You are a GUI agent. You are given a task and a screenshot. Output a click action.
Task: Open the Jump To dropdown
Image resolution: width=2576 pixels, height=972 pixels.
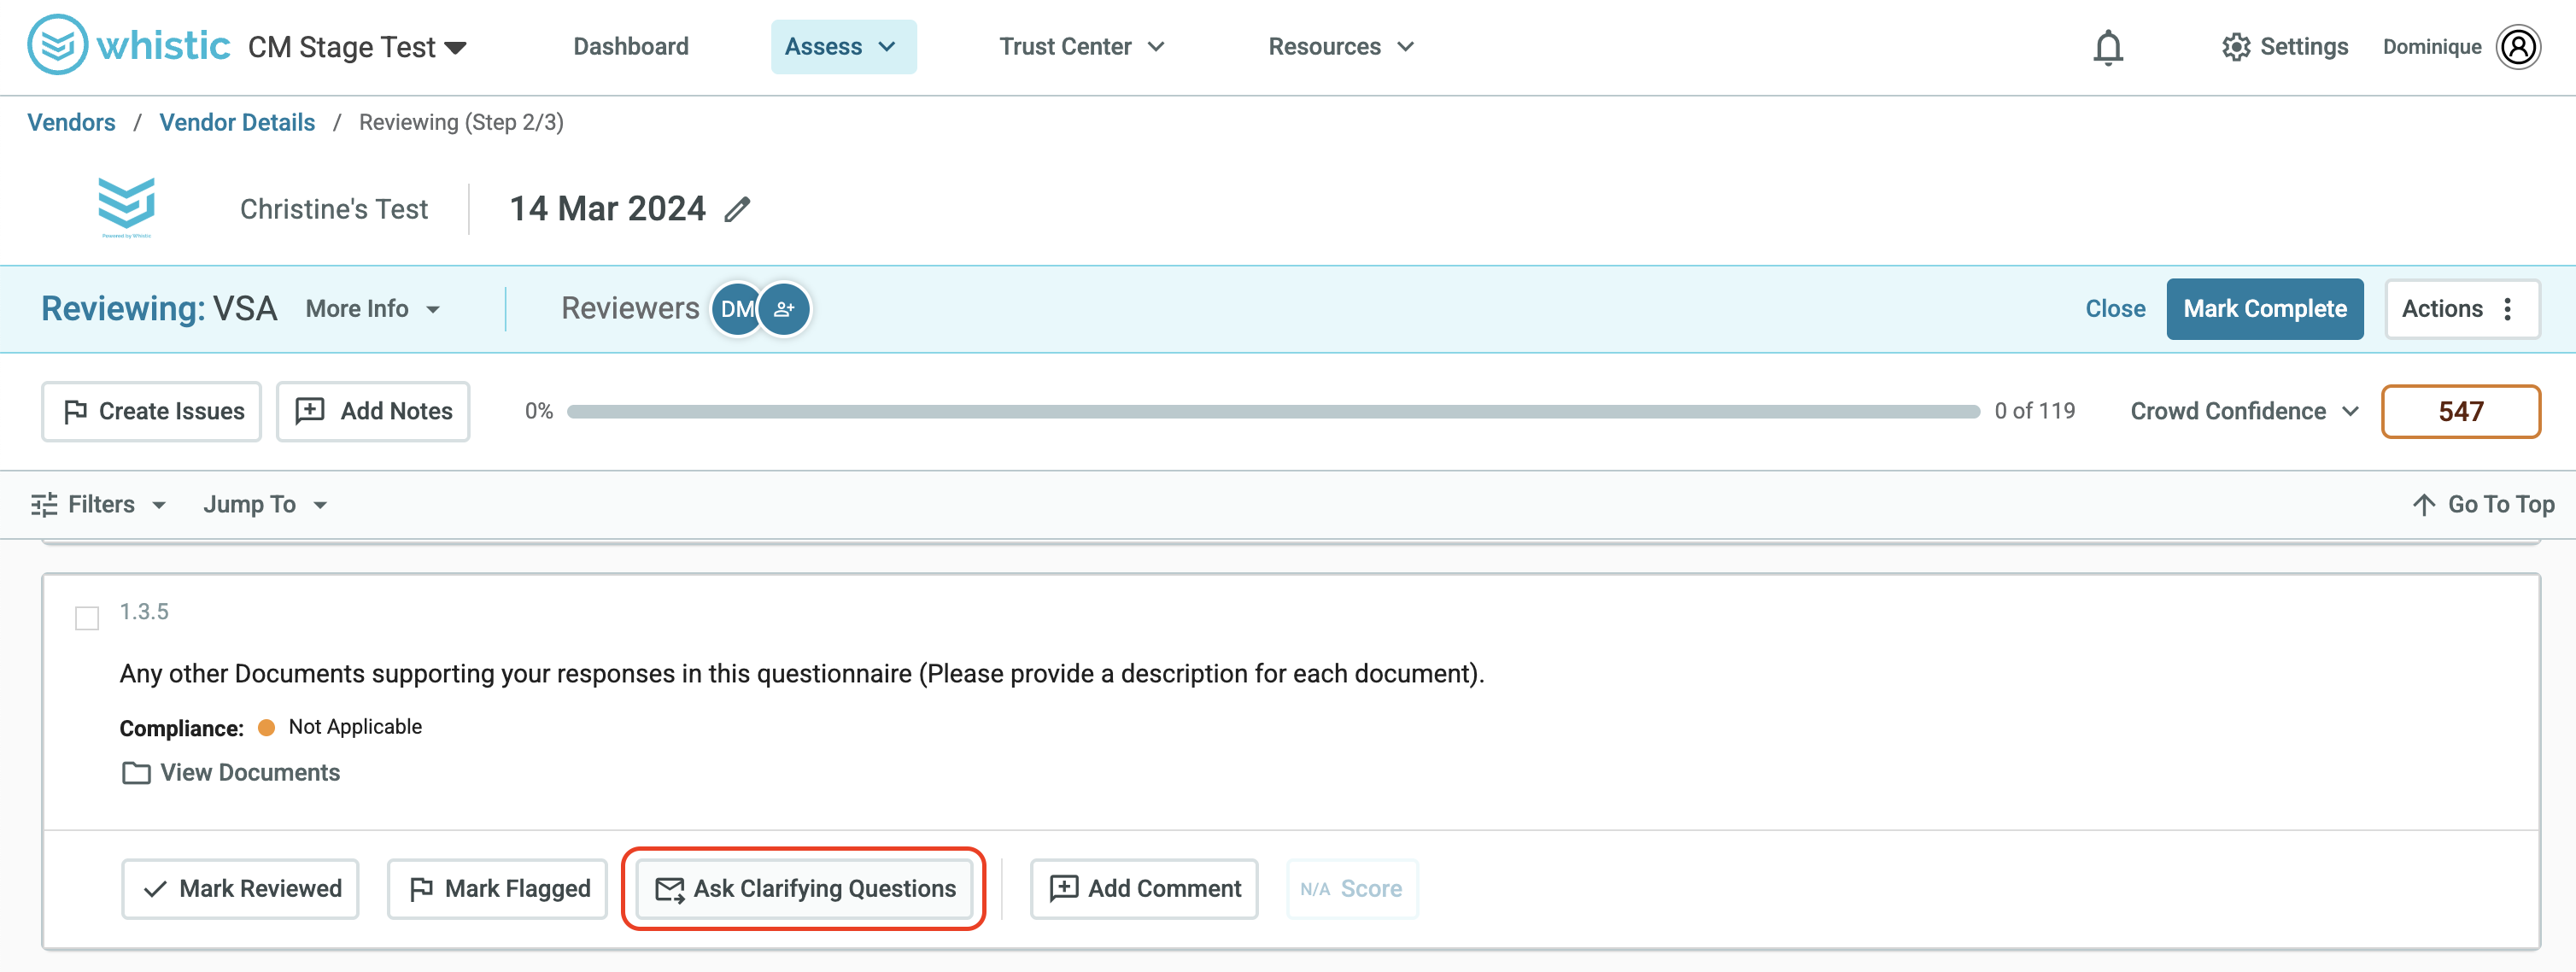tap(265, 504)
